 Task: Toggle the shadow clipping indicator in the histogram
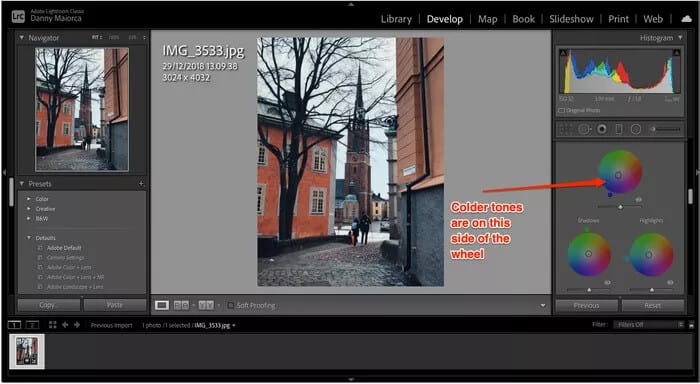coord(563,53)
